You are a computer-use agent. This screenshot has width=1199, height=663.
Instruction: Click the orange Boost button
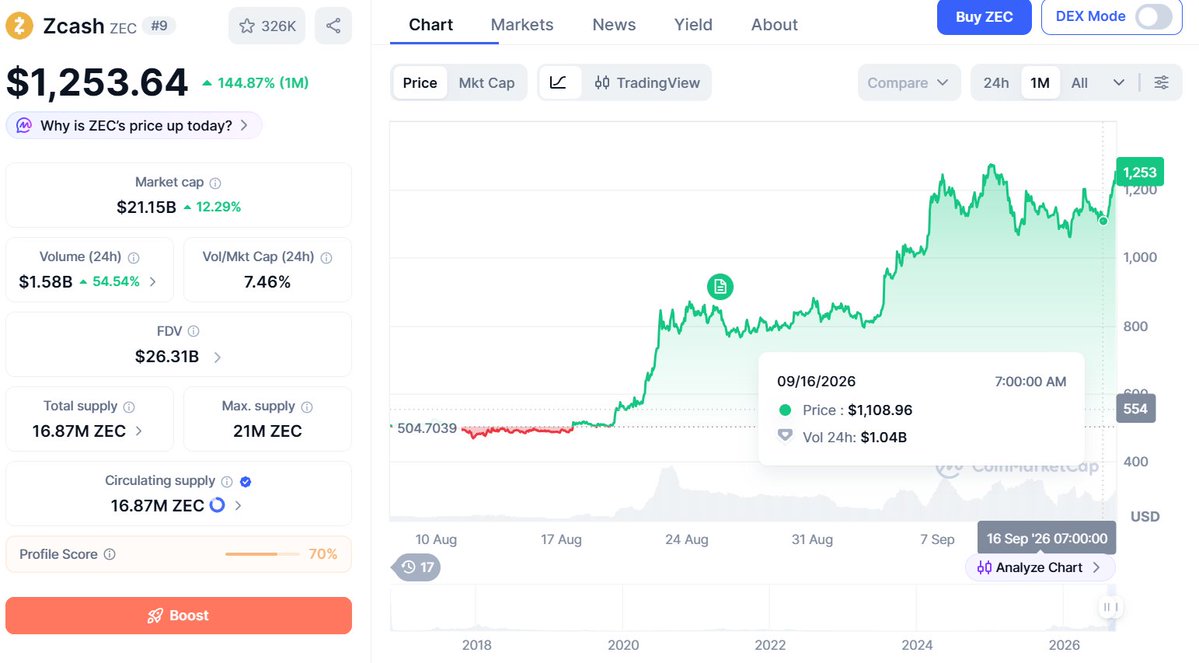(179, 616)
